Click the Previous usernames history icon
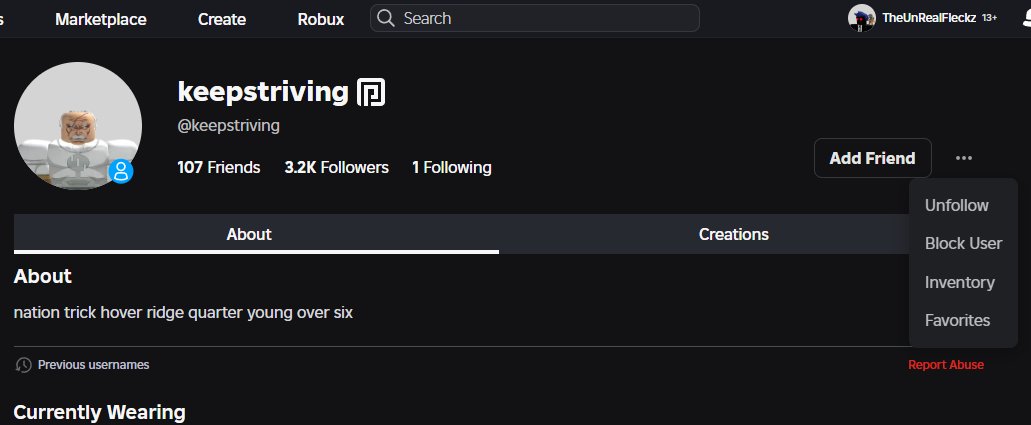The image size is (1031, 425). [24, 364]
